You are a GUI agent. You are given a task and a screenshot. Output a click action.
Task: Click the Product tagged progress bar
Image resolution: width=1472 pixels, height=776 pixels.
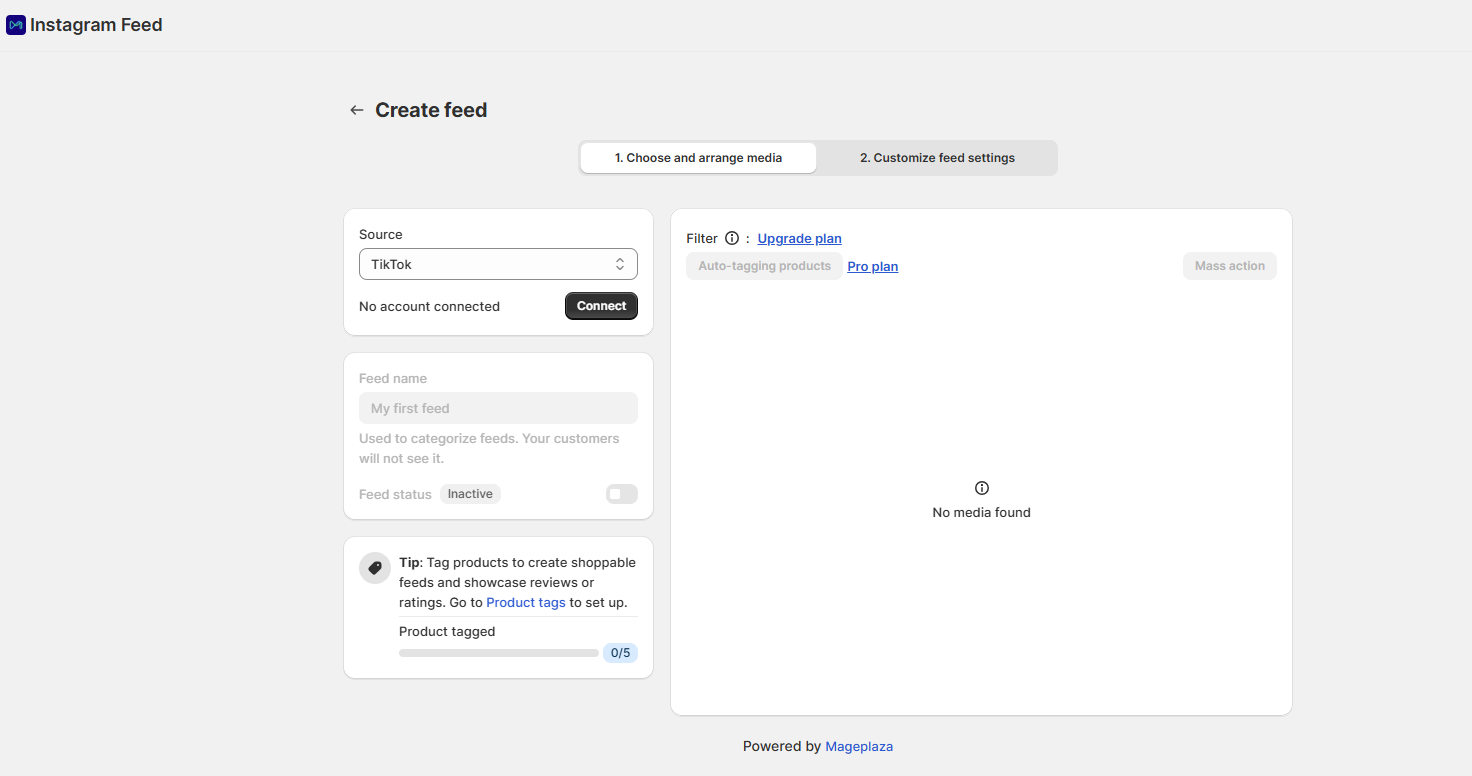[499, 653]
